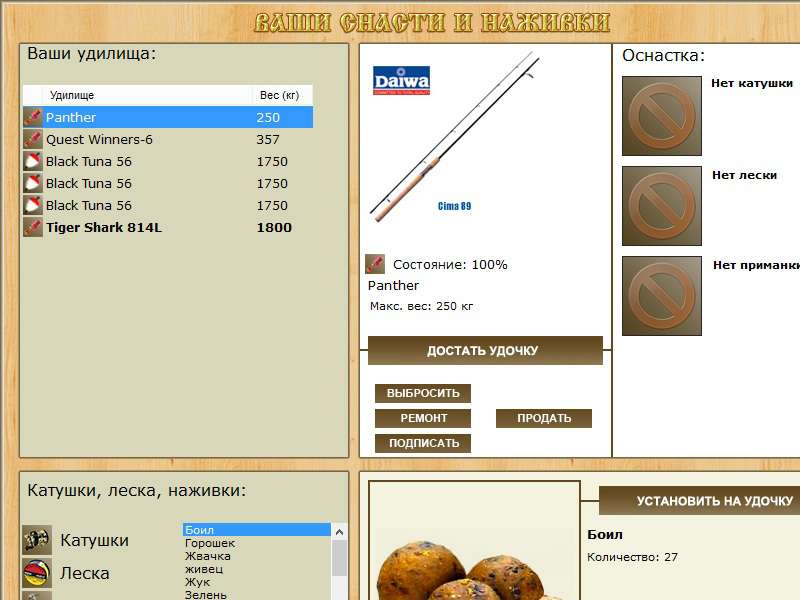Click the rod icon beside Quest Winners-6
The width and height of the screenshot is (800, 600).
(x=33, y=139)
